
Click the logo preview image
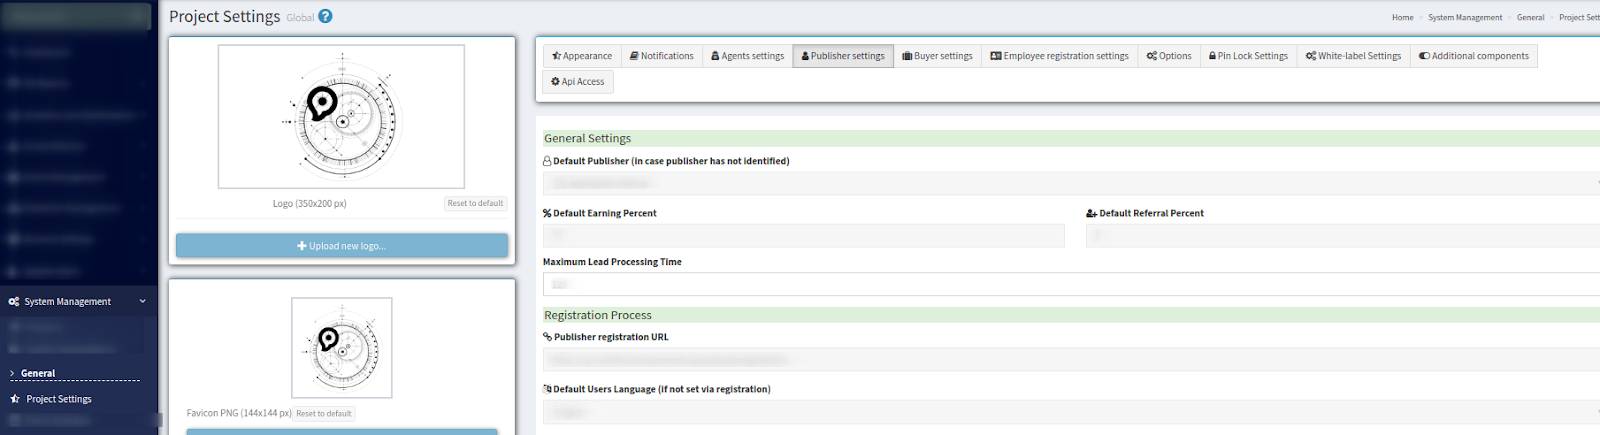click(341, 117)
